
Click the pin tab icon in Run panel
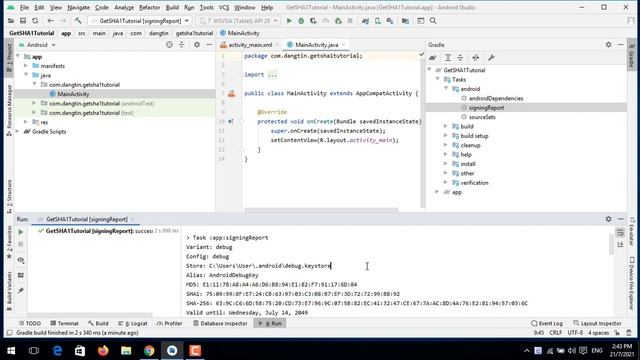[x=21, y=291]
